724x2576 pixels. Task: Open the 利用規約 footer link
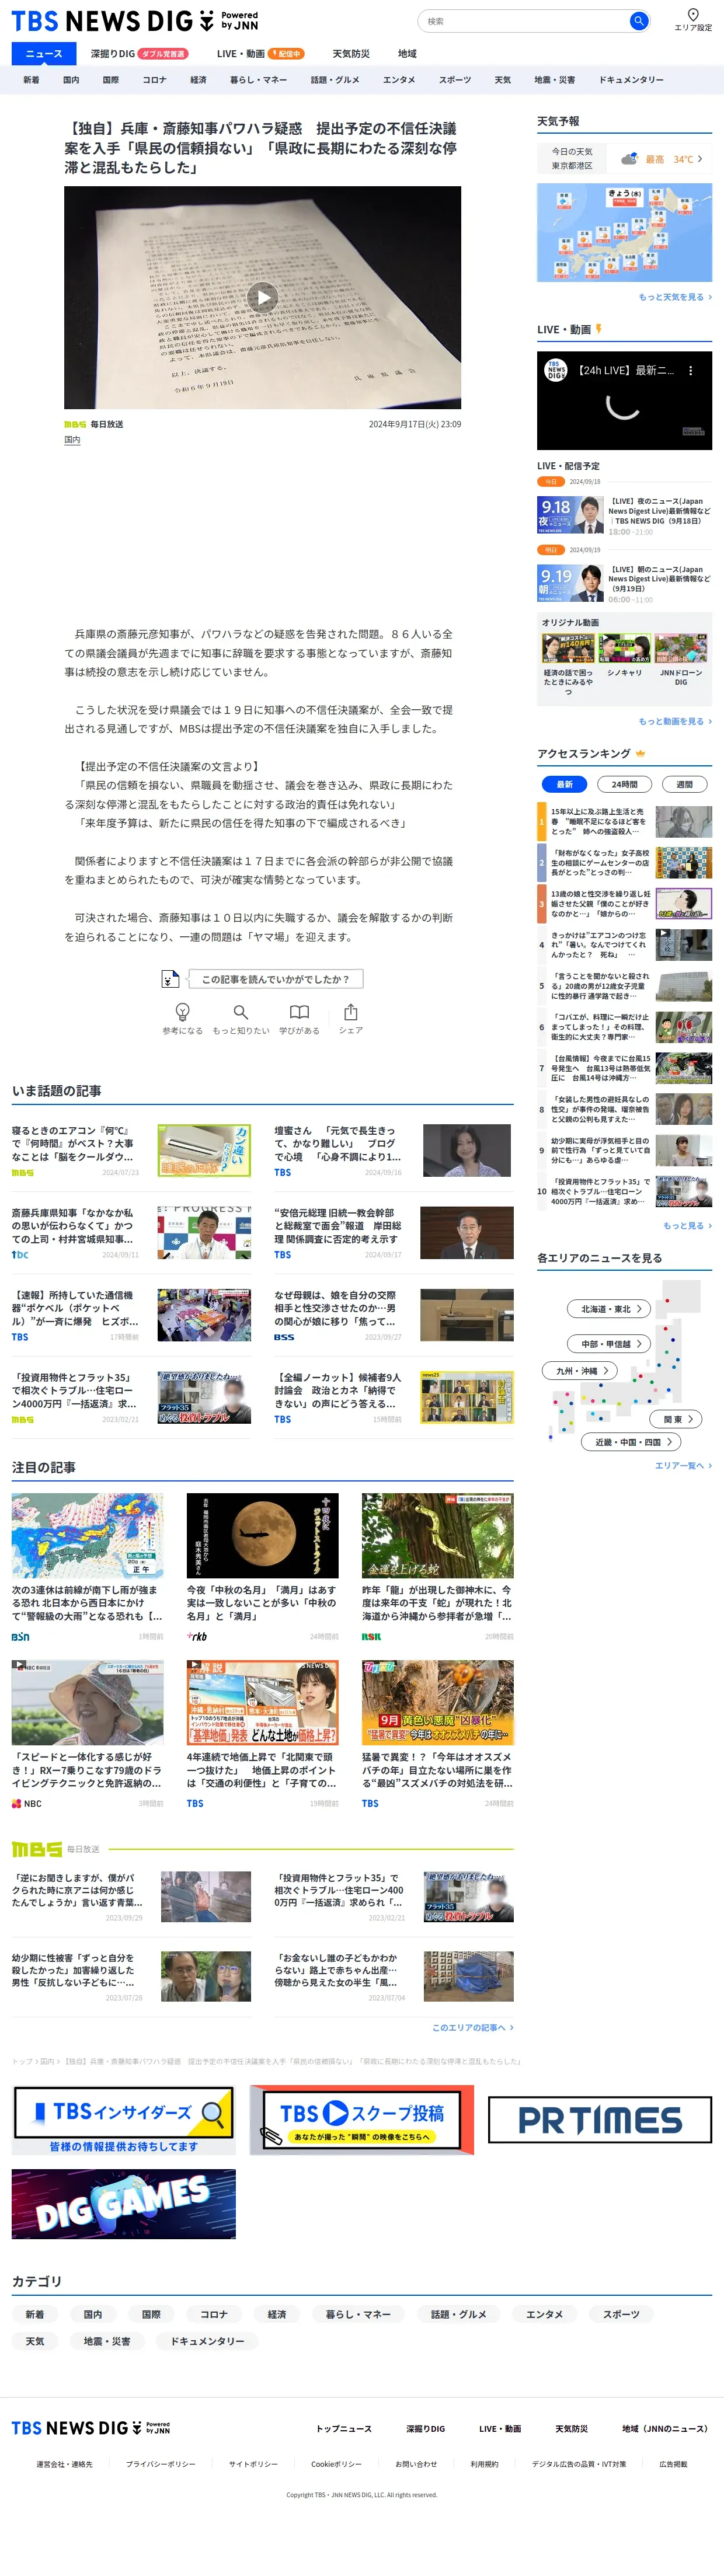coord(484,2465)
